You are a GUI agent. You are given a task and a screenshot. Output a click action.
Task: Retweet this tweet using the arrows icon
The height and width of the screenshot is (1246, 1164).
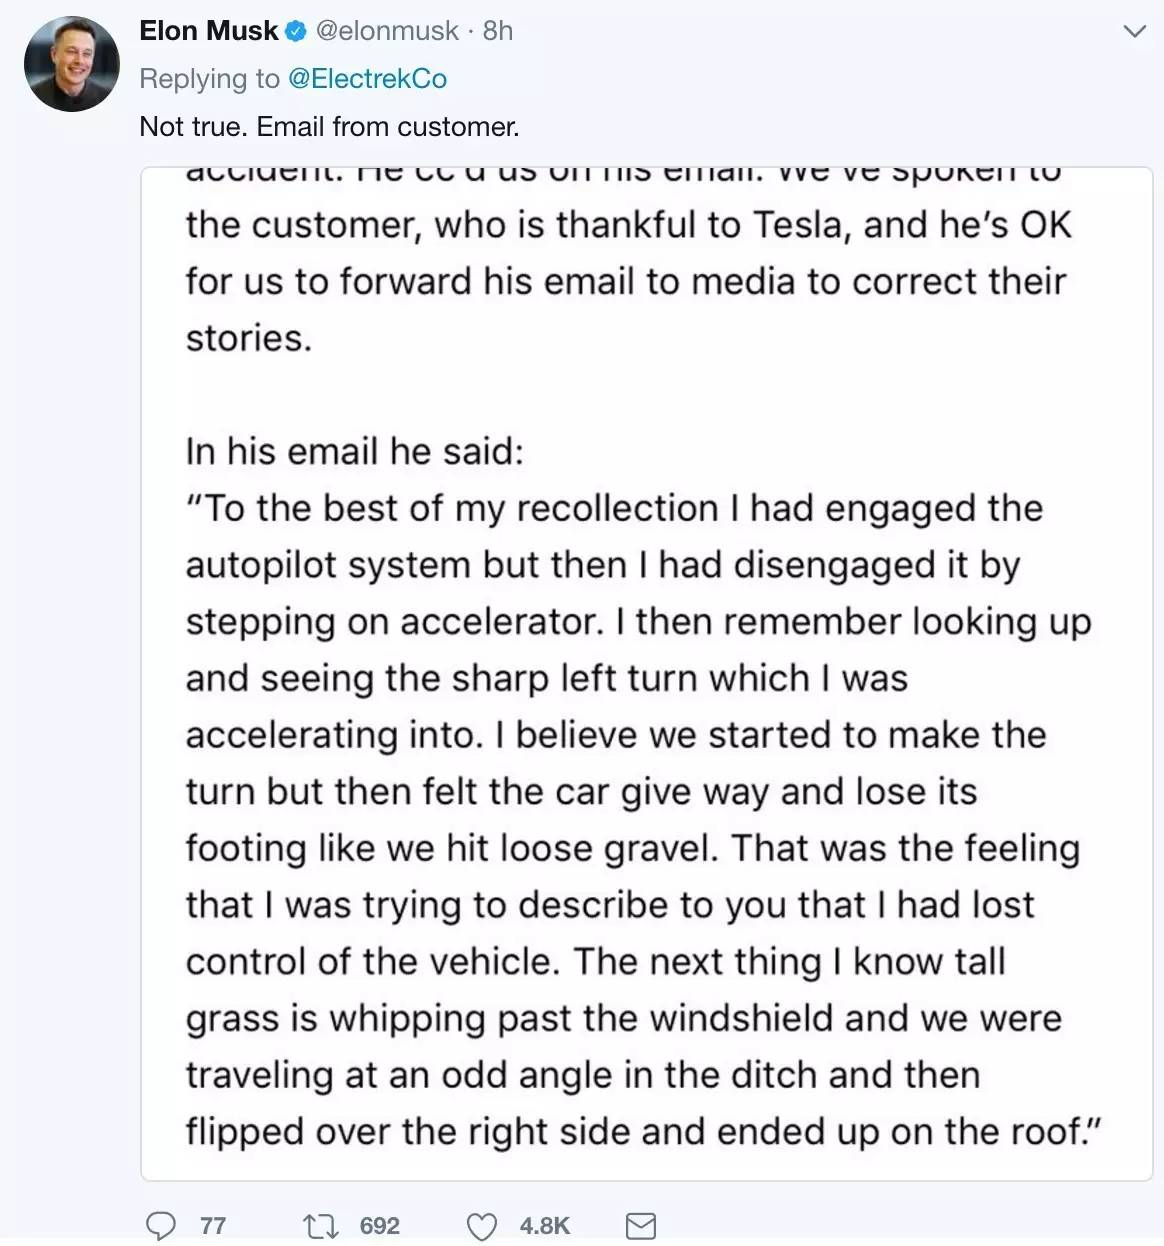click(x=321, y=1225)
